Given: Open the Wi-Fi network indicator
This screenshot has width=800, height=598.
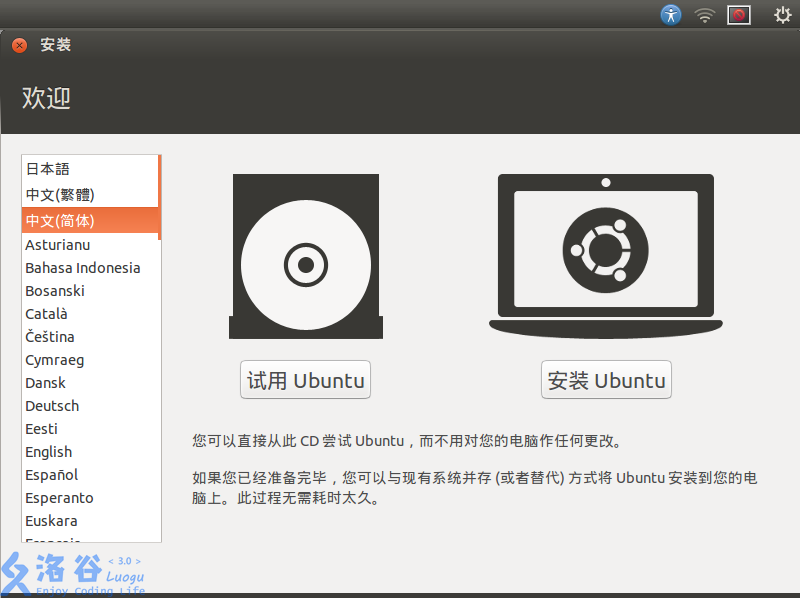Looking at the screenshot, I should [705, 15].
